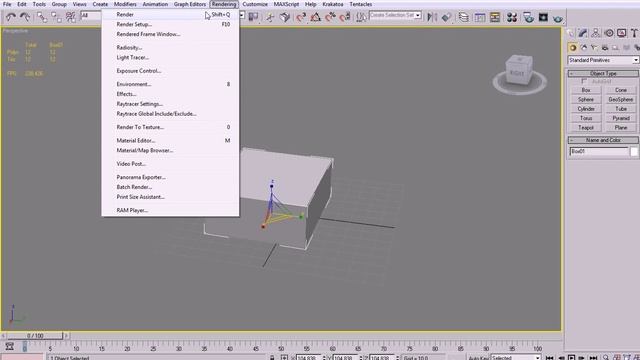Select Geometry category icon
This screenshot has width=640, height=360.
(573, 48)
